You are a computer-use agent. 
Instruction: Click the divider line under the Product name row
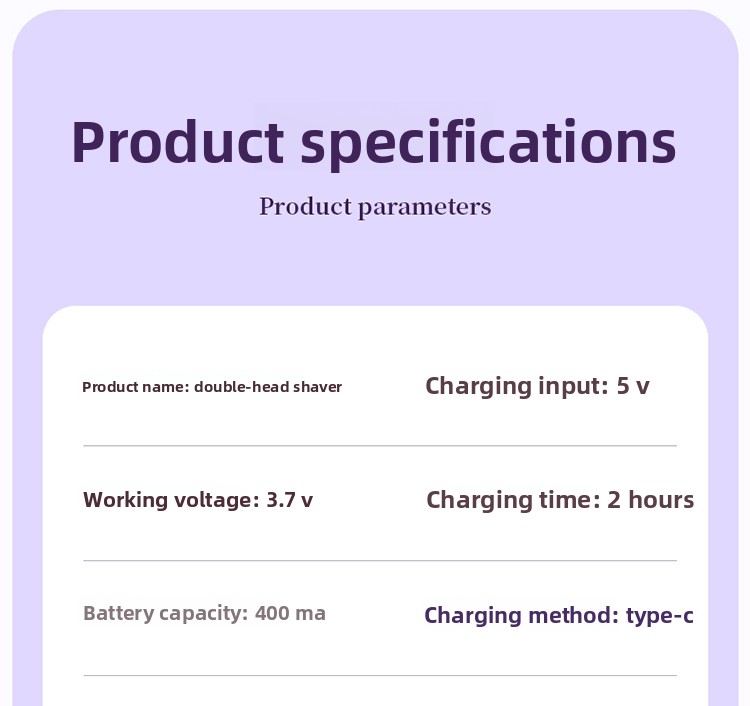coord(380,445)
